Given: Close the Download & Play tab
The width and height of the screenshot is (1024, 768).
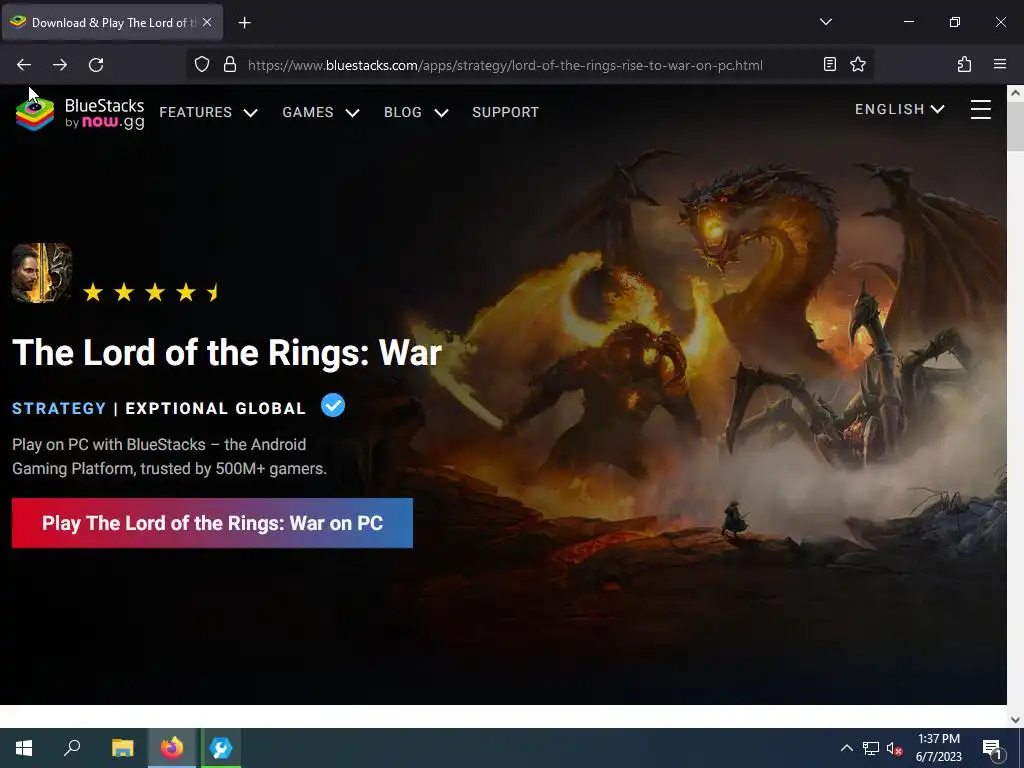Looking at the screenshot, I should pyautogui.click(x=207, y=22).
